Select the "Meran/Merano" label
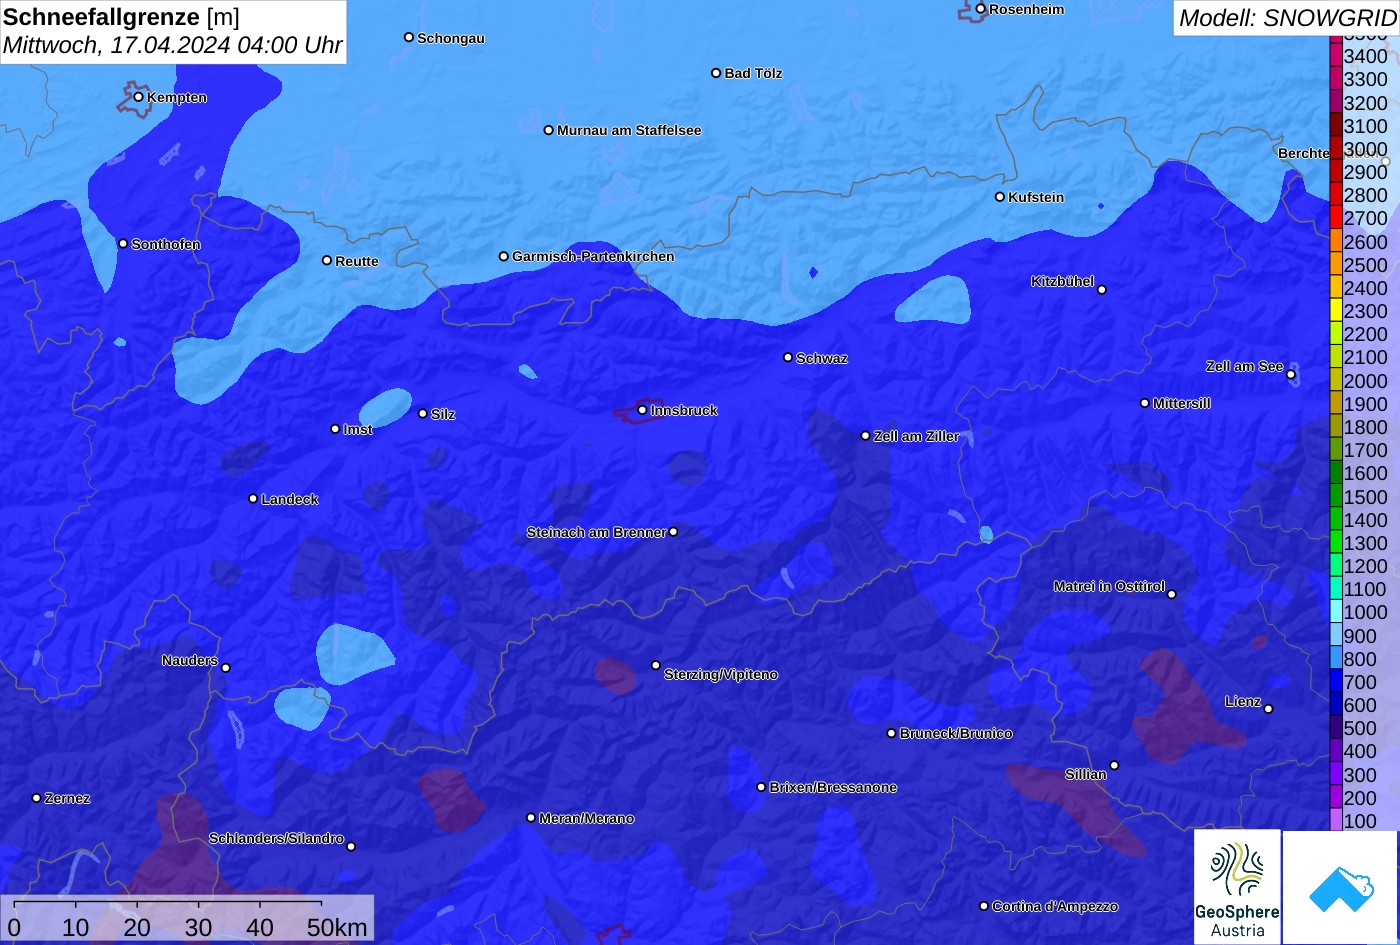This screenshot has width=1400, height=945. 587,818
